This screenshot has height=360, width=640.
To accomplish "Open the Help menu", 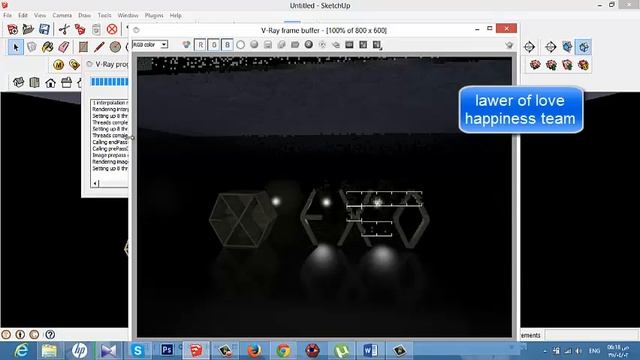I will [176, 15].
